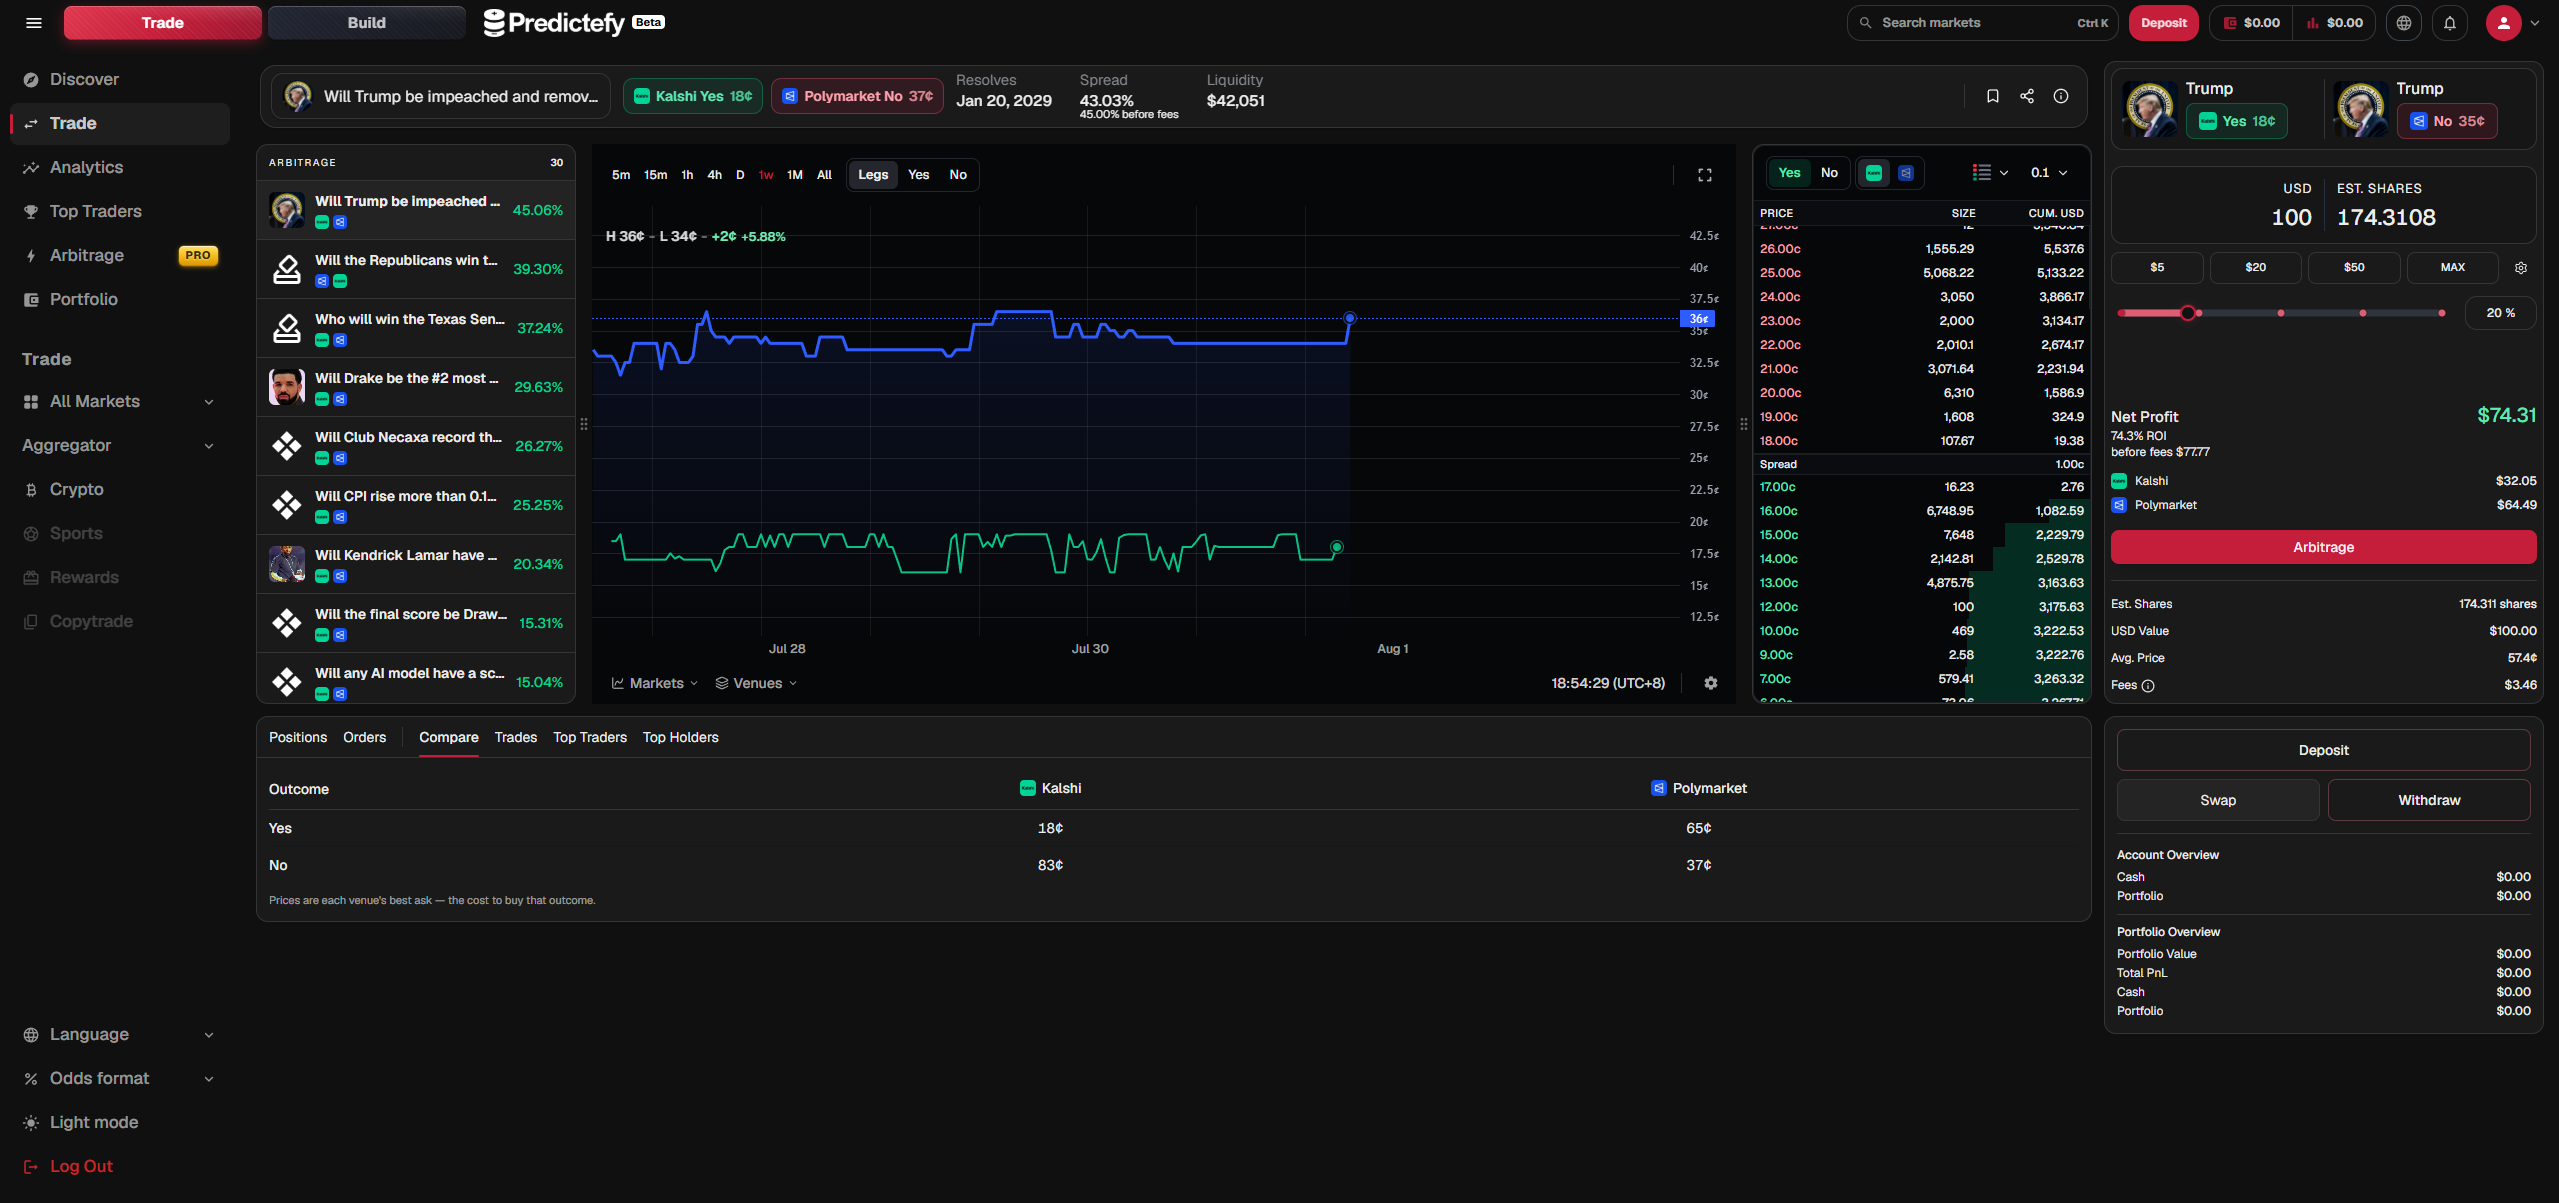
Task: Open the Language dropdown
Action: point(120,1035)
